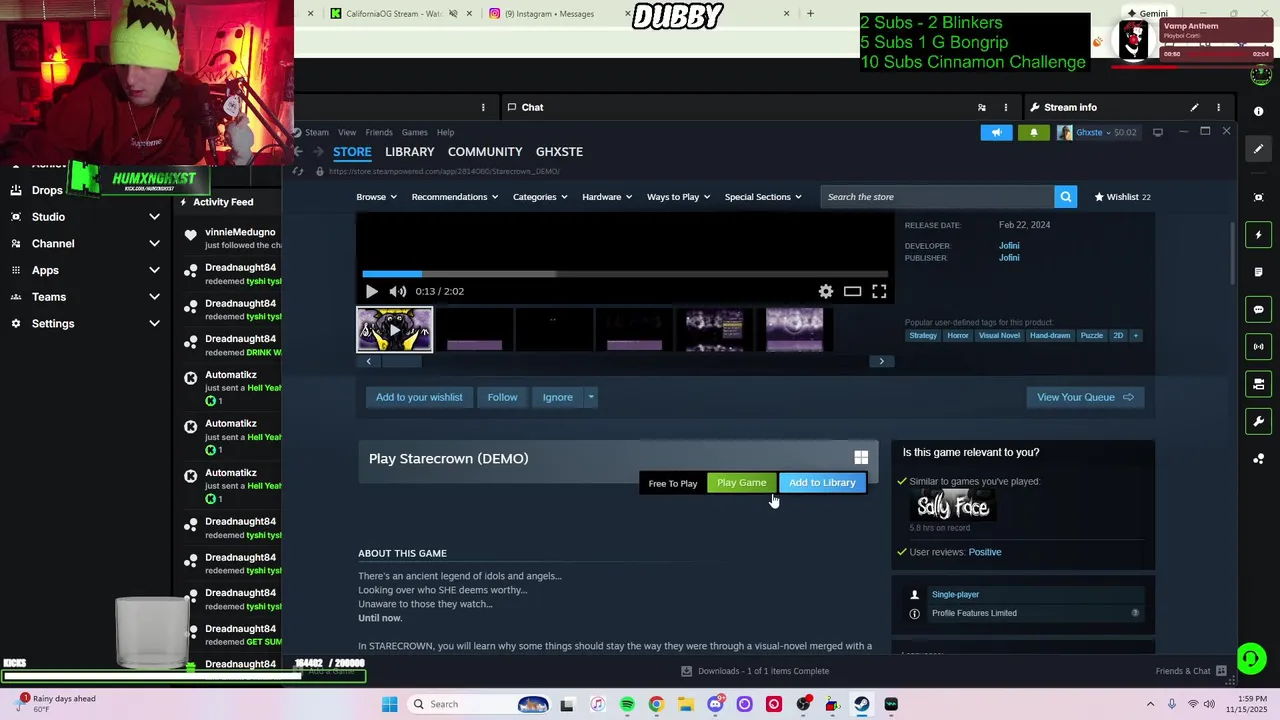
Task: Mute the trailer video volume
Action: pos(398,291)
